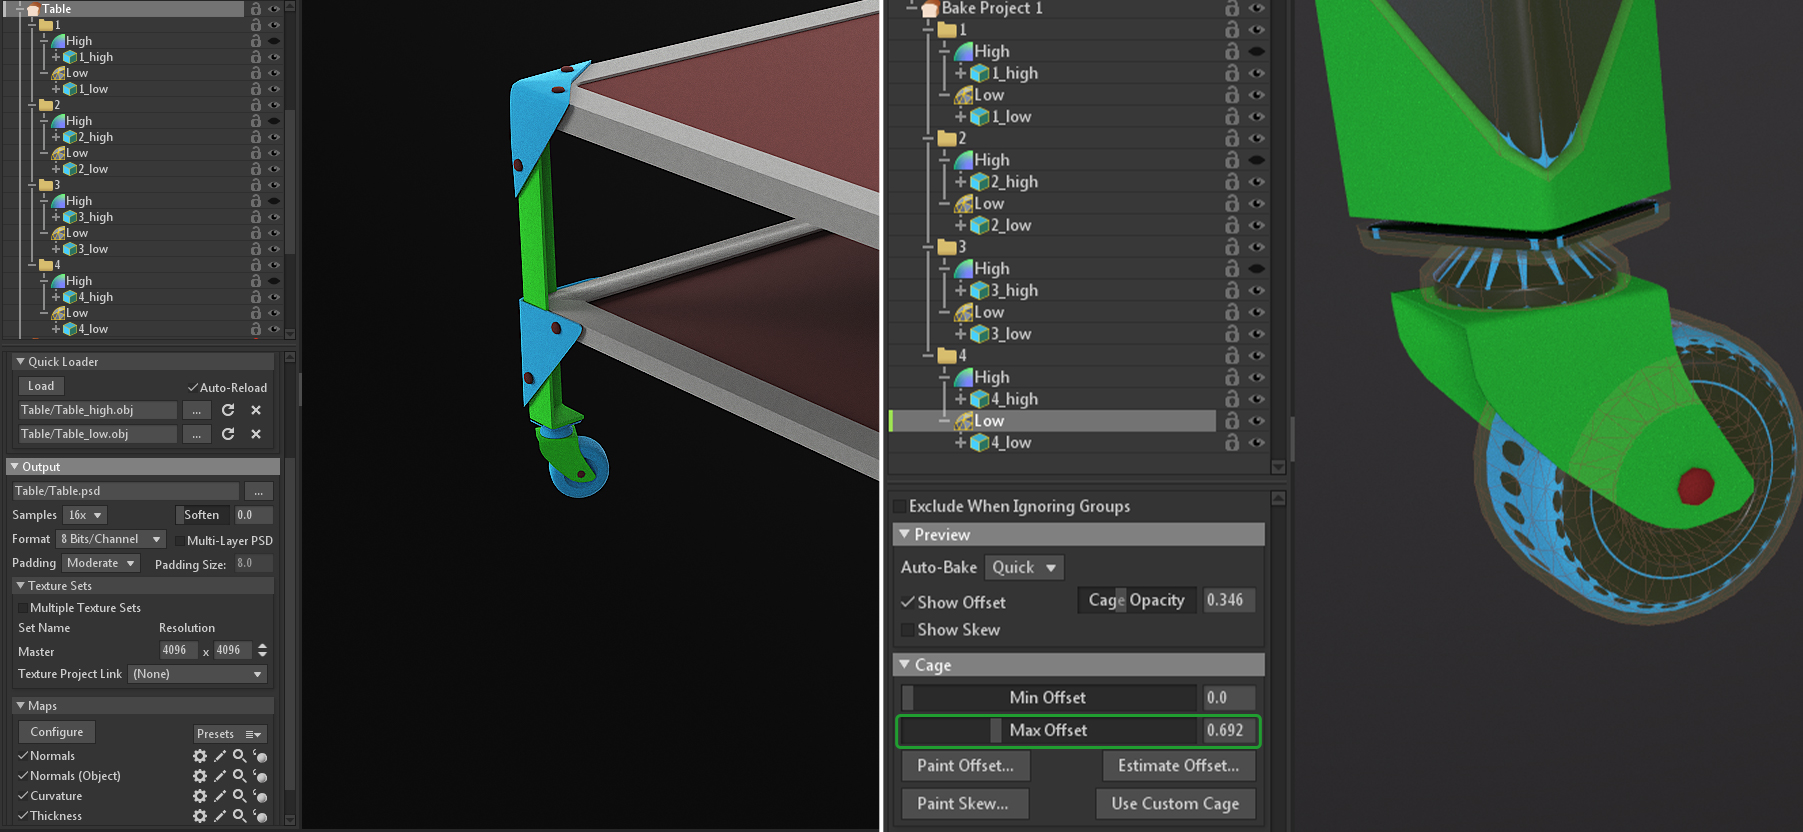
Task: Show the hidden High group in Table folder 1
Action: (274, 41)
